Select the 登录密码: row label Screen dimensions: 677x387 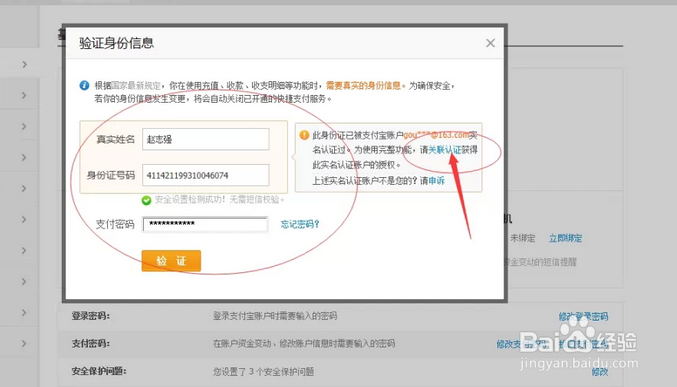91,316
